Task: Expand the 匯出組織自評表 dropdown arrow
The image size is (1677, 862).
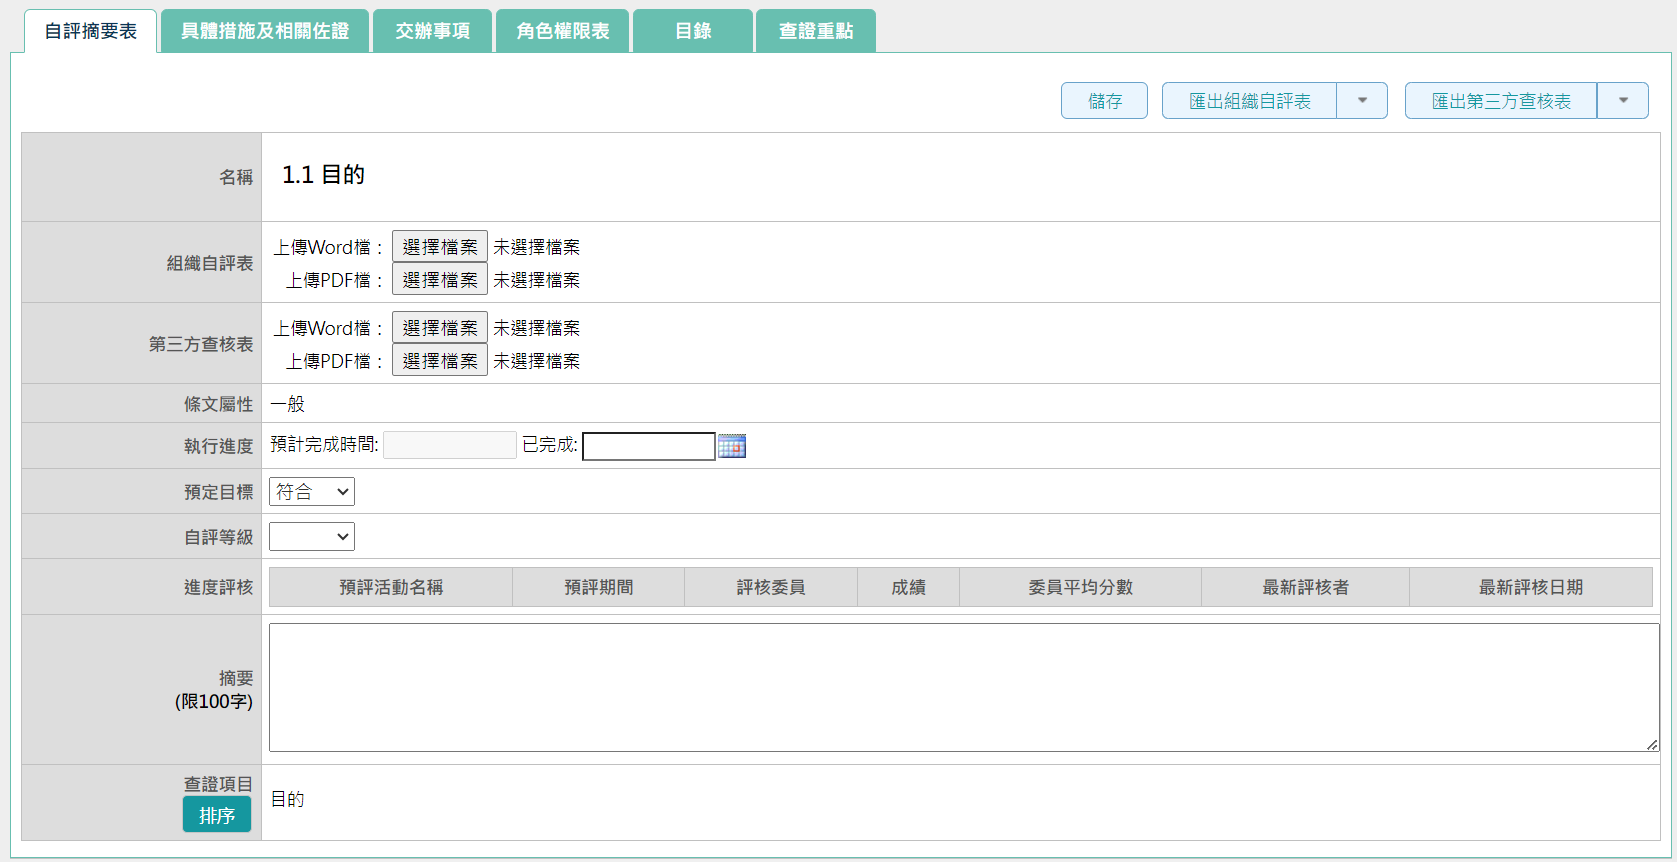Action: point(1362,101)
